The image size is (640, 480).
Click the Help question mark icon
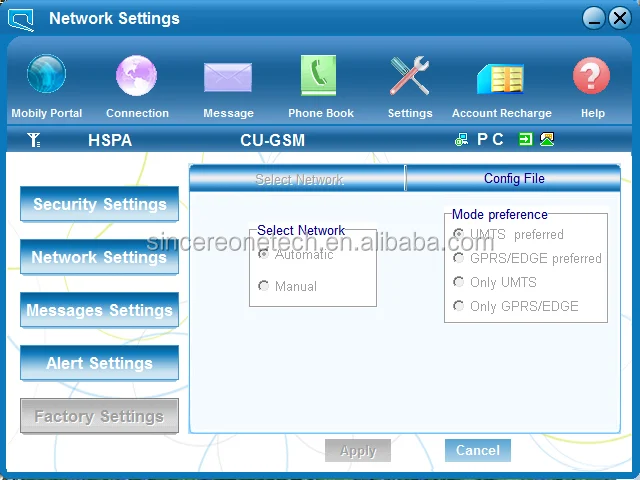click(591, 76)
